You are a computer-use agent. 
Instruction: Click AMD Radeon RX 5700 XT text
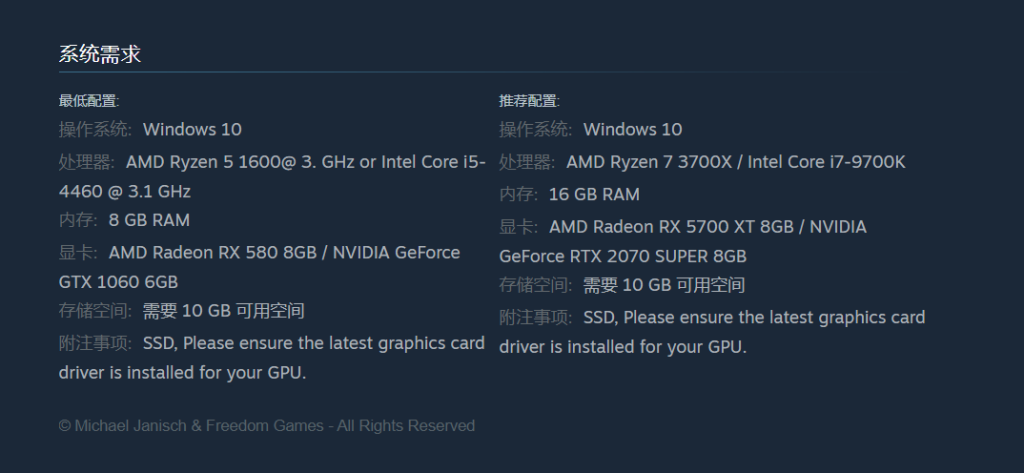click(652, 227)
